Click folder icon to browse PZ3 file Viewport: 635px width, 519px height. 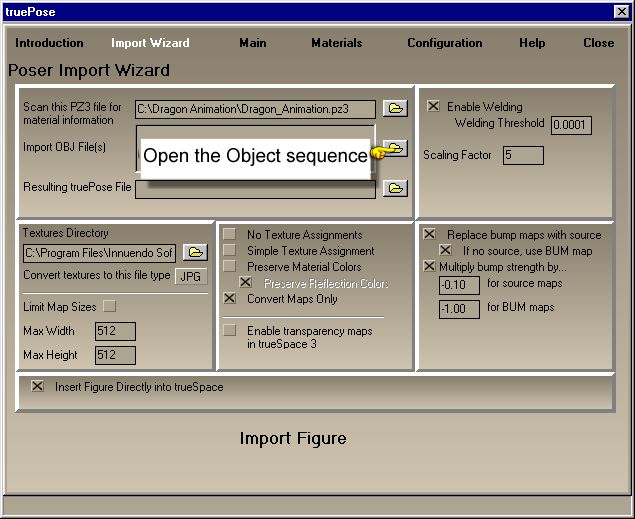click(x=395, y=108)
